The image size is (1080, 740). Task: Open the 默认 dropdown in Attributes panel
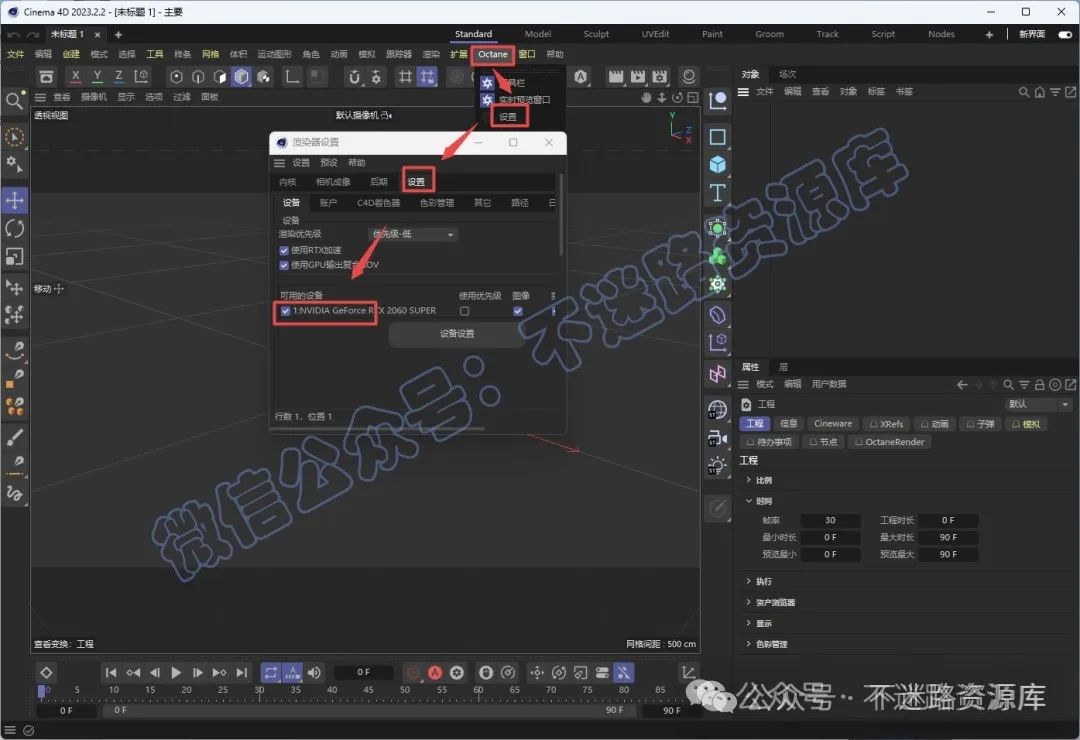pyautogui.click(x=1038, y=404)
